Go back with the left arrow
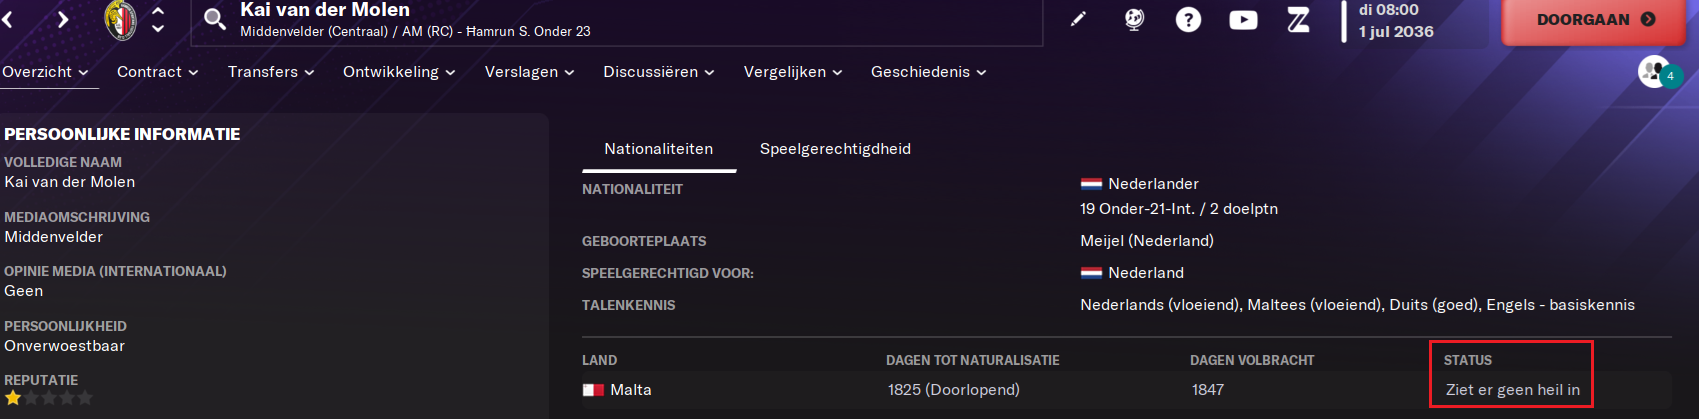 pyautogui.click(x=7, y=19)
